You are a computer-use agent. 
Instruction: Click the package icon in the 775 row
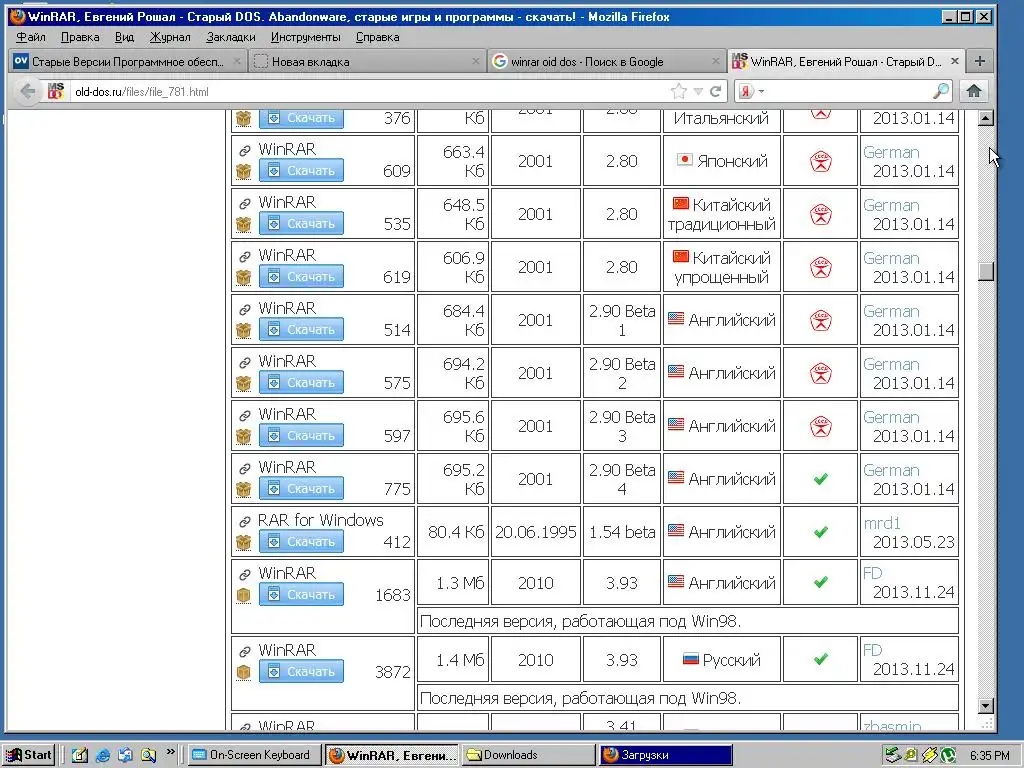click(244, 489)
